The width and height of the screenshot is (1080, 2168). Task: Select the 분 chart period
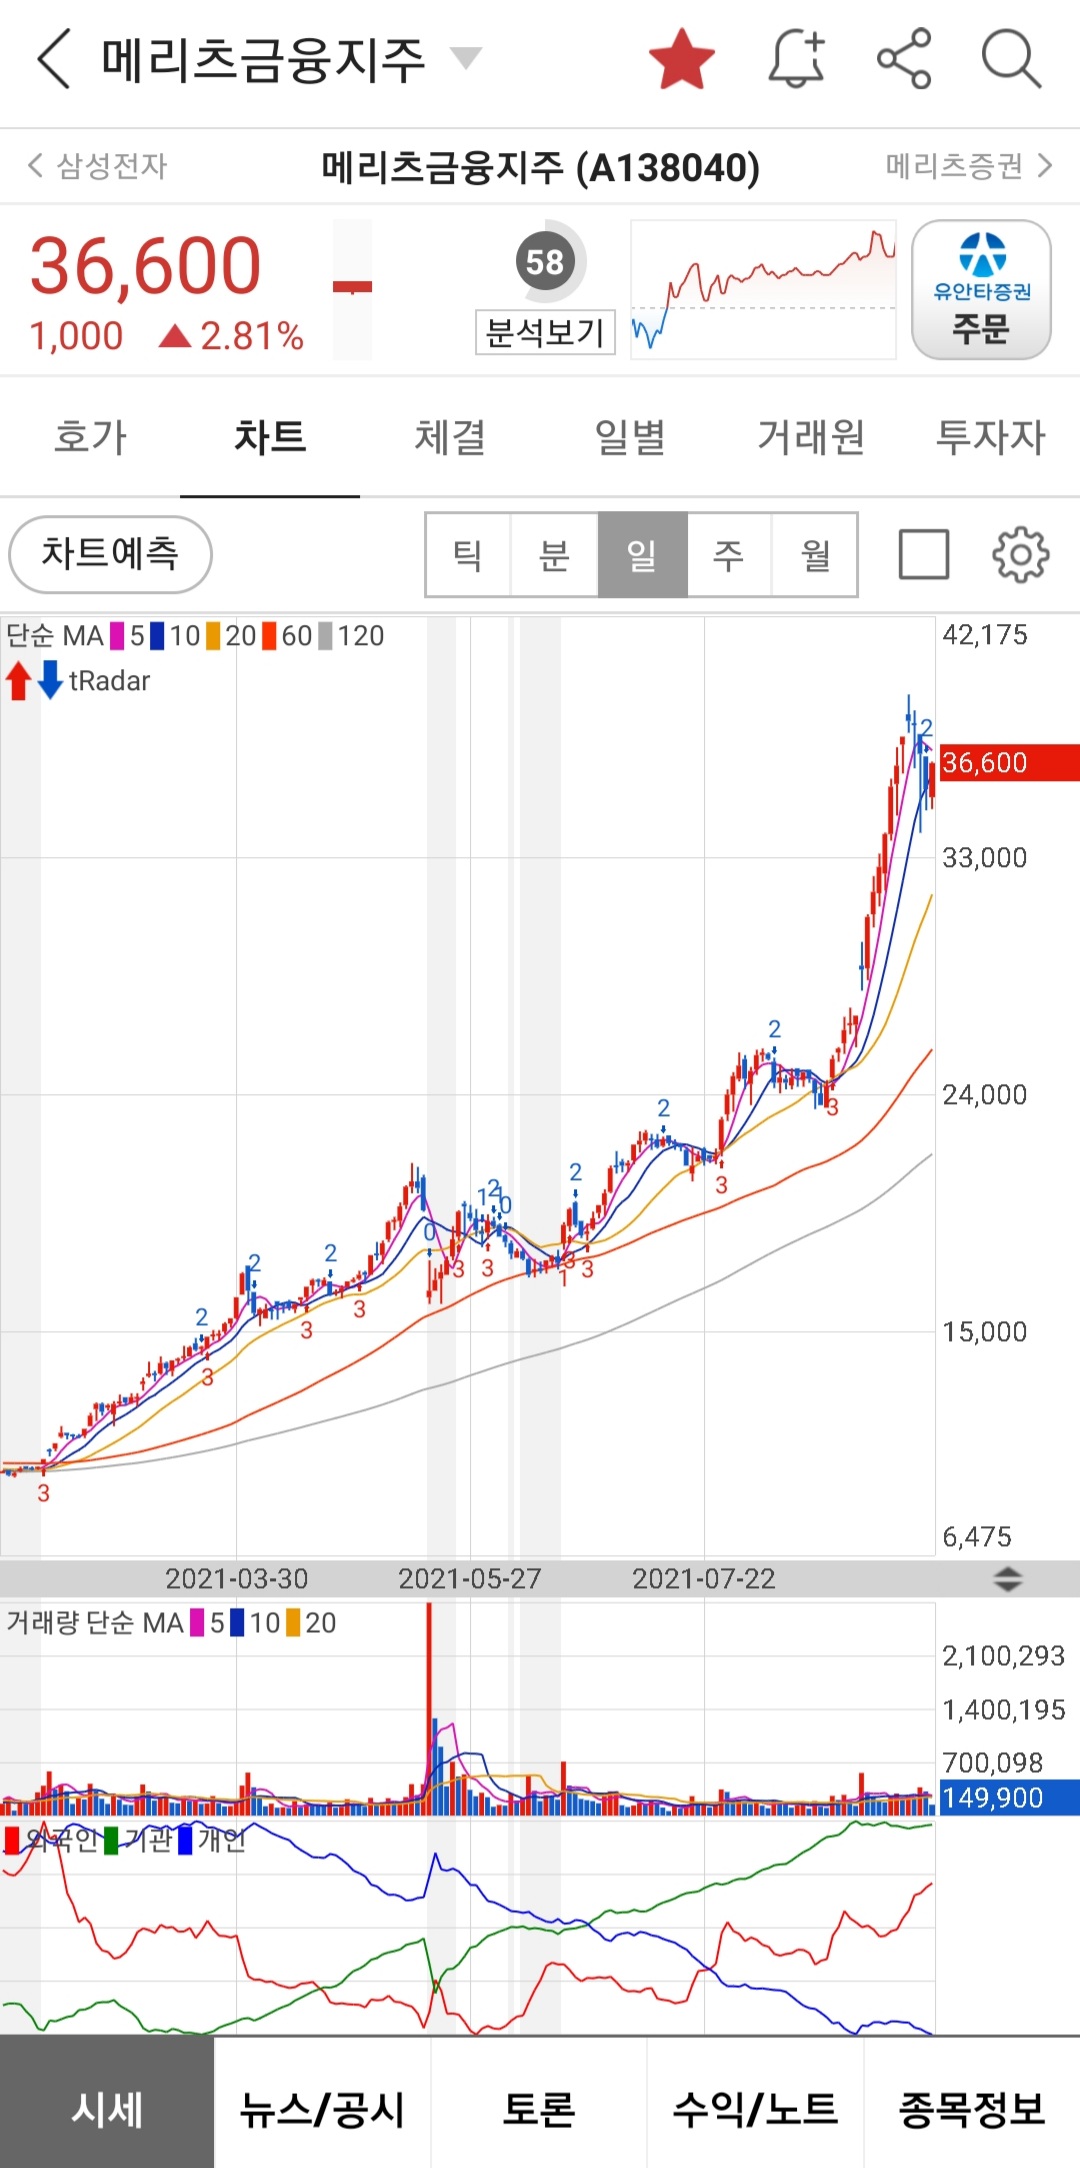554,555
